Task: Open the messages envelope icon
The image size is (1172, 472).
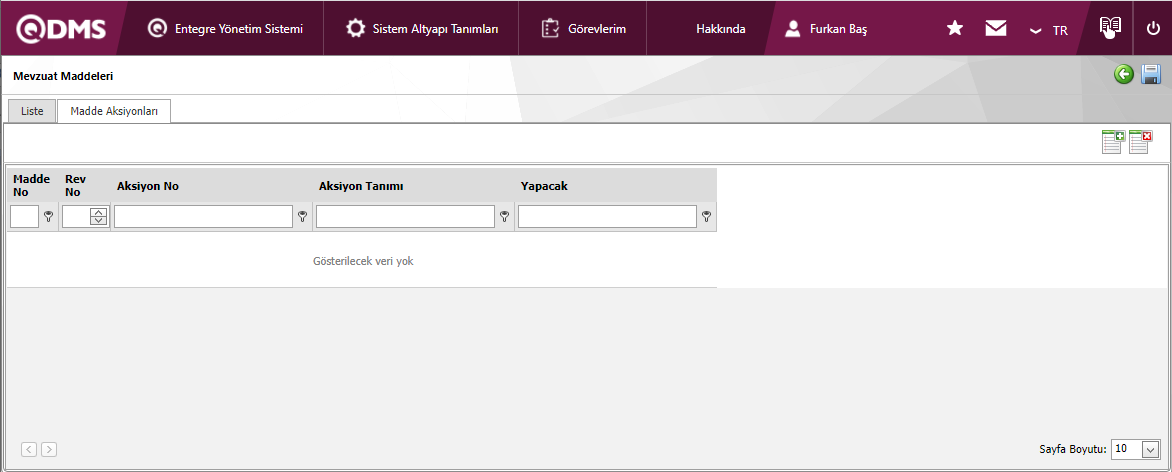Action: click(x=996, y=29)
